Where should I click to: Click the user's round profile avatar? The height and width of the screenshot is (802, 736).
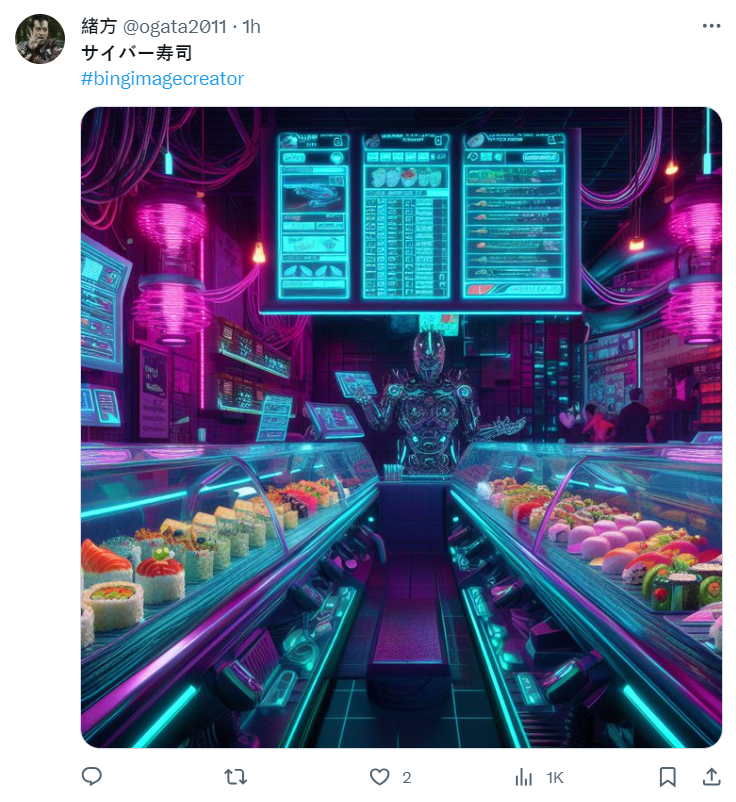(x=40, y=39)
